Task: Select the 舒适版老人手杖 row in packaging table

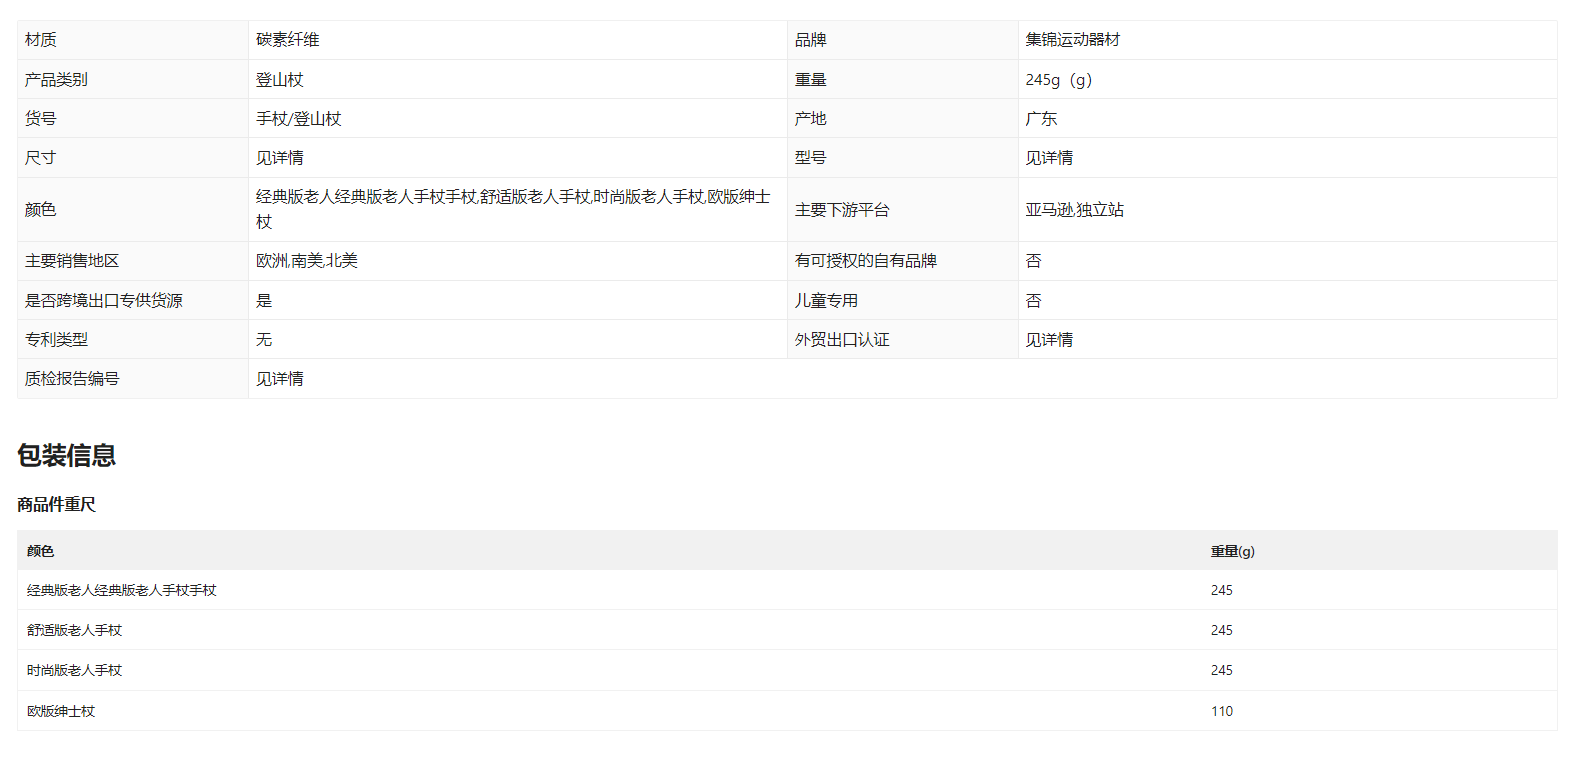Action: pyautogui.click(x=74, y=630)
